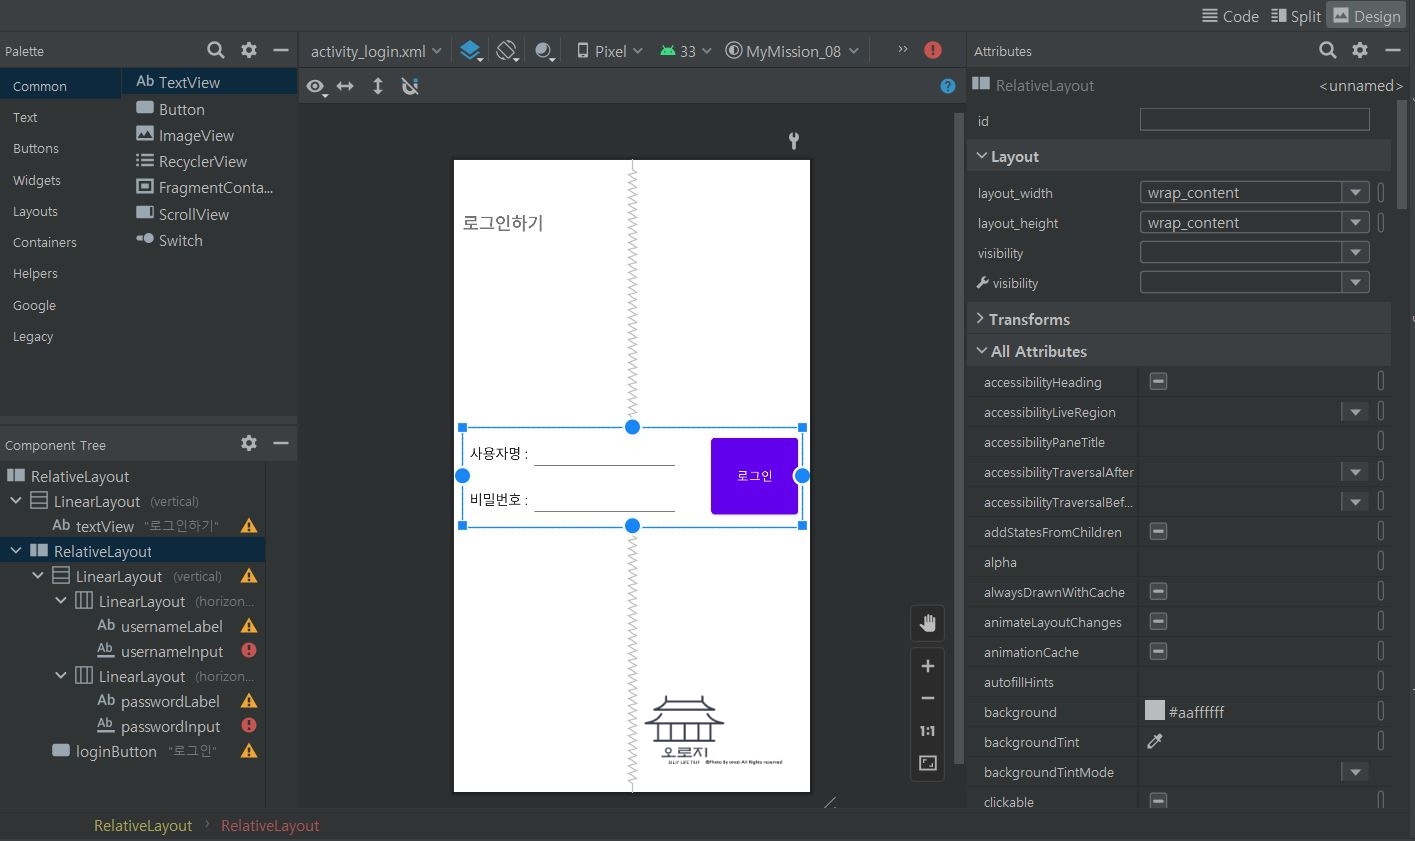
Task: Minimize the Palette panel
Action: 281,50
